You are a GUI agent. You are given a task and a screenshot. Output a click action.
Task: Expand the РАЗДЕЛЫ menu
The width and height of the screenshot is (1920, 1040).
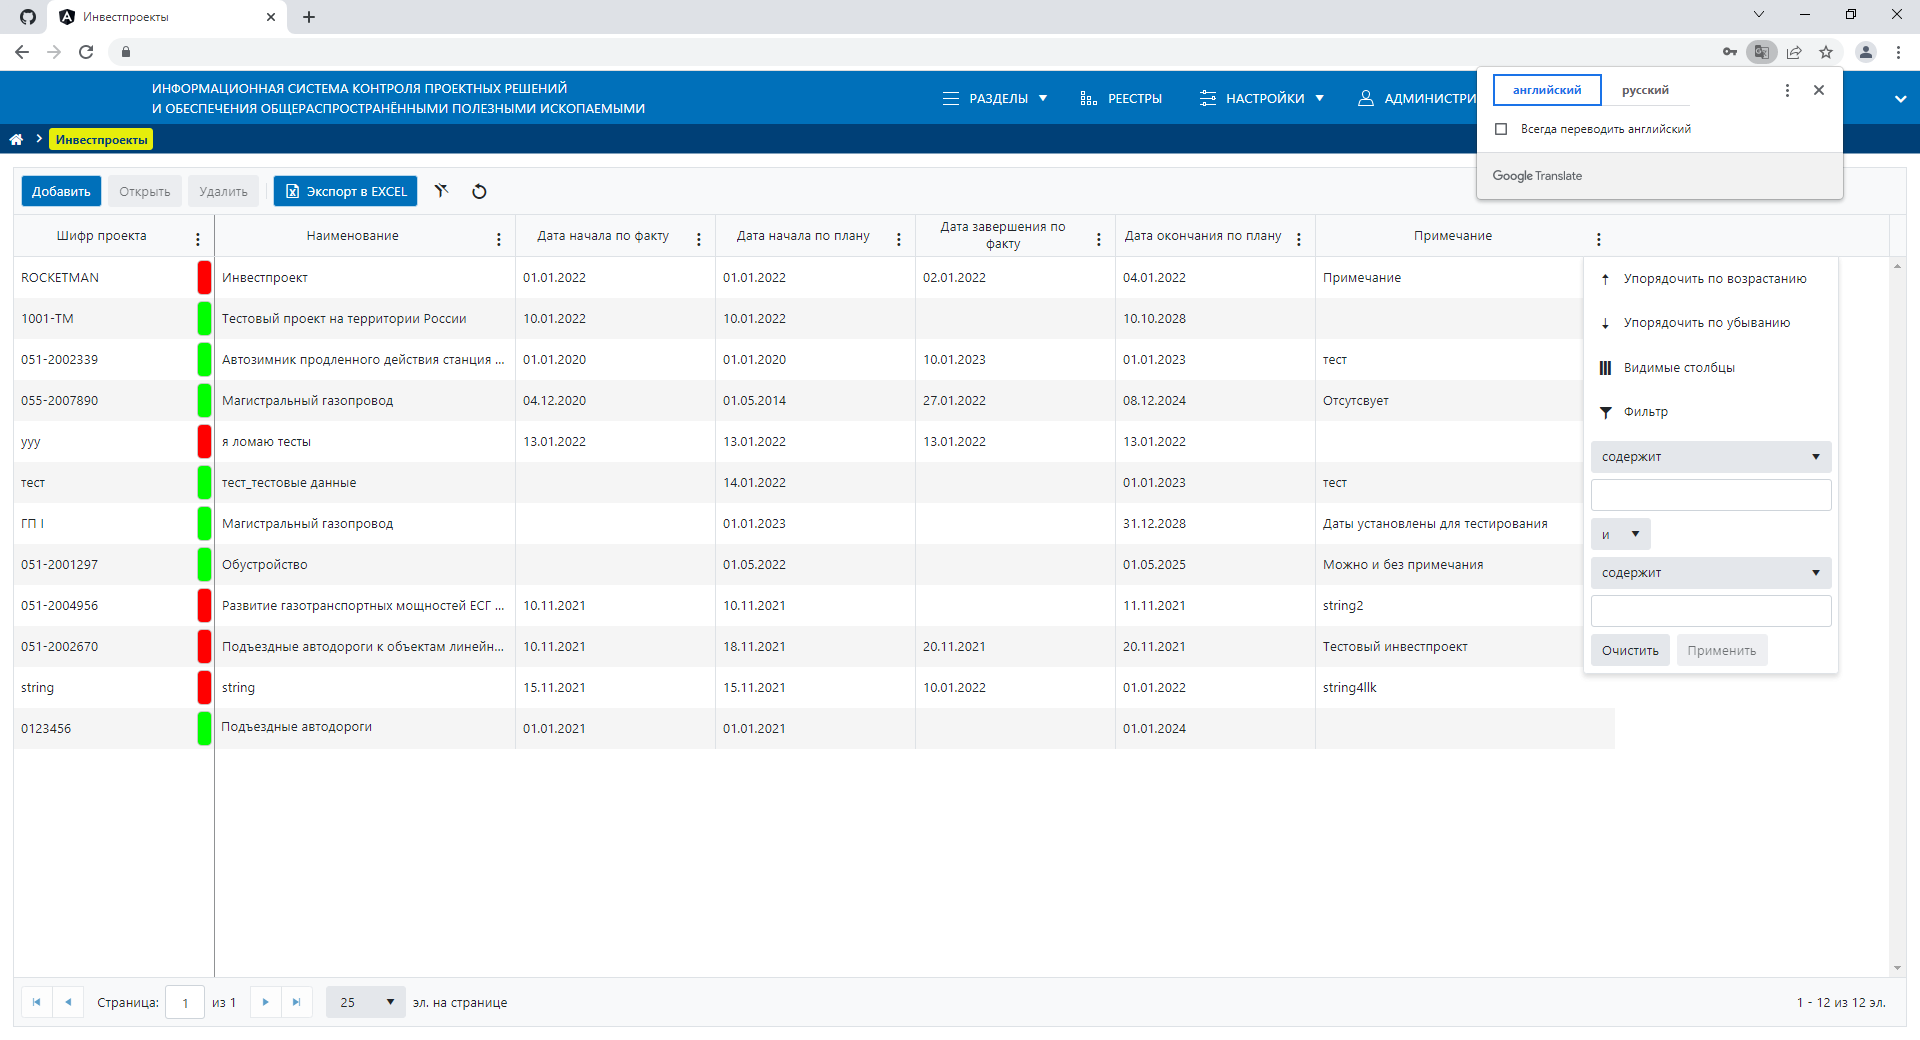(x=995, y=98)
